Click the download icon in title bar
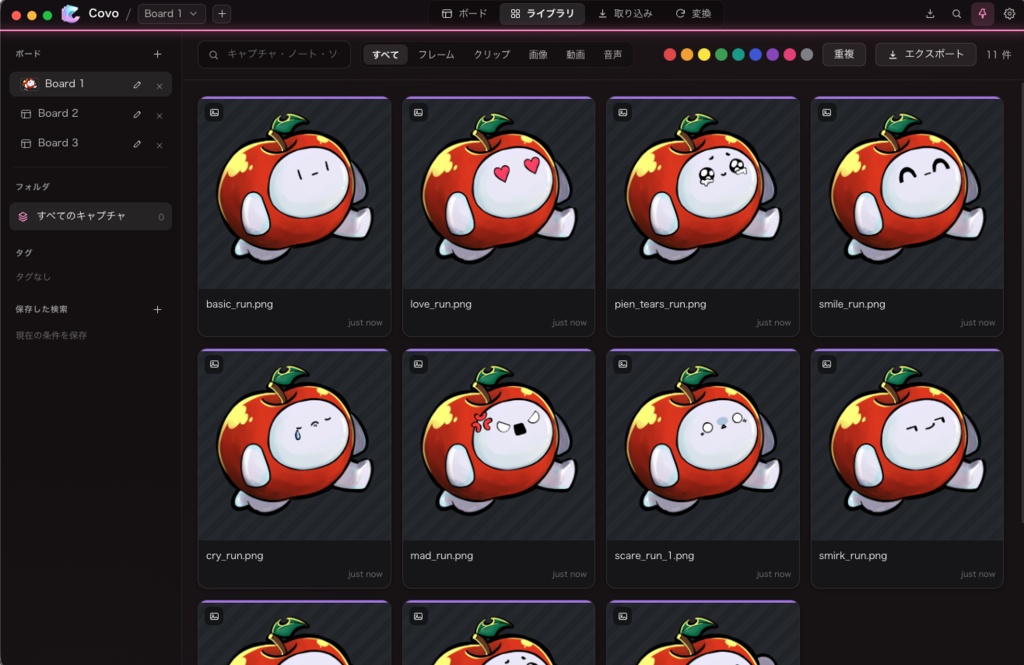1024x665 pixels. tap(930, 14)
